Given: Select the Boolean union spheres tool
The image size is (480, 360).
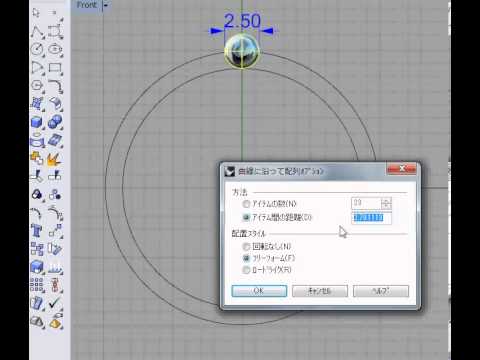Looking at the screenshot, I should 56,122.
